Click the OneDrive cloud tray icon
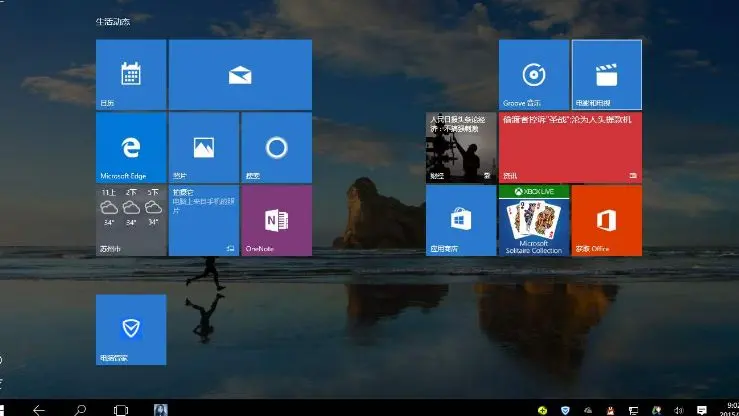This screenshot has width=739, height=416. click(588, 410)
